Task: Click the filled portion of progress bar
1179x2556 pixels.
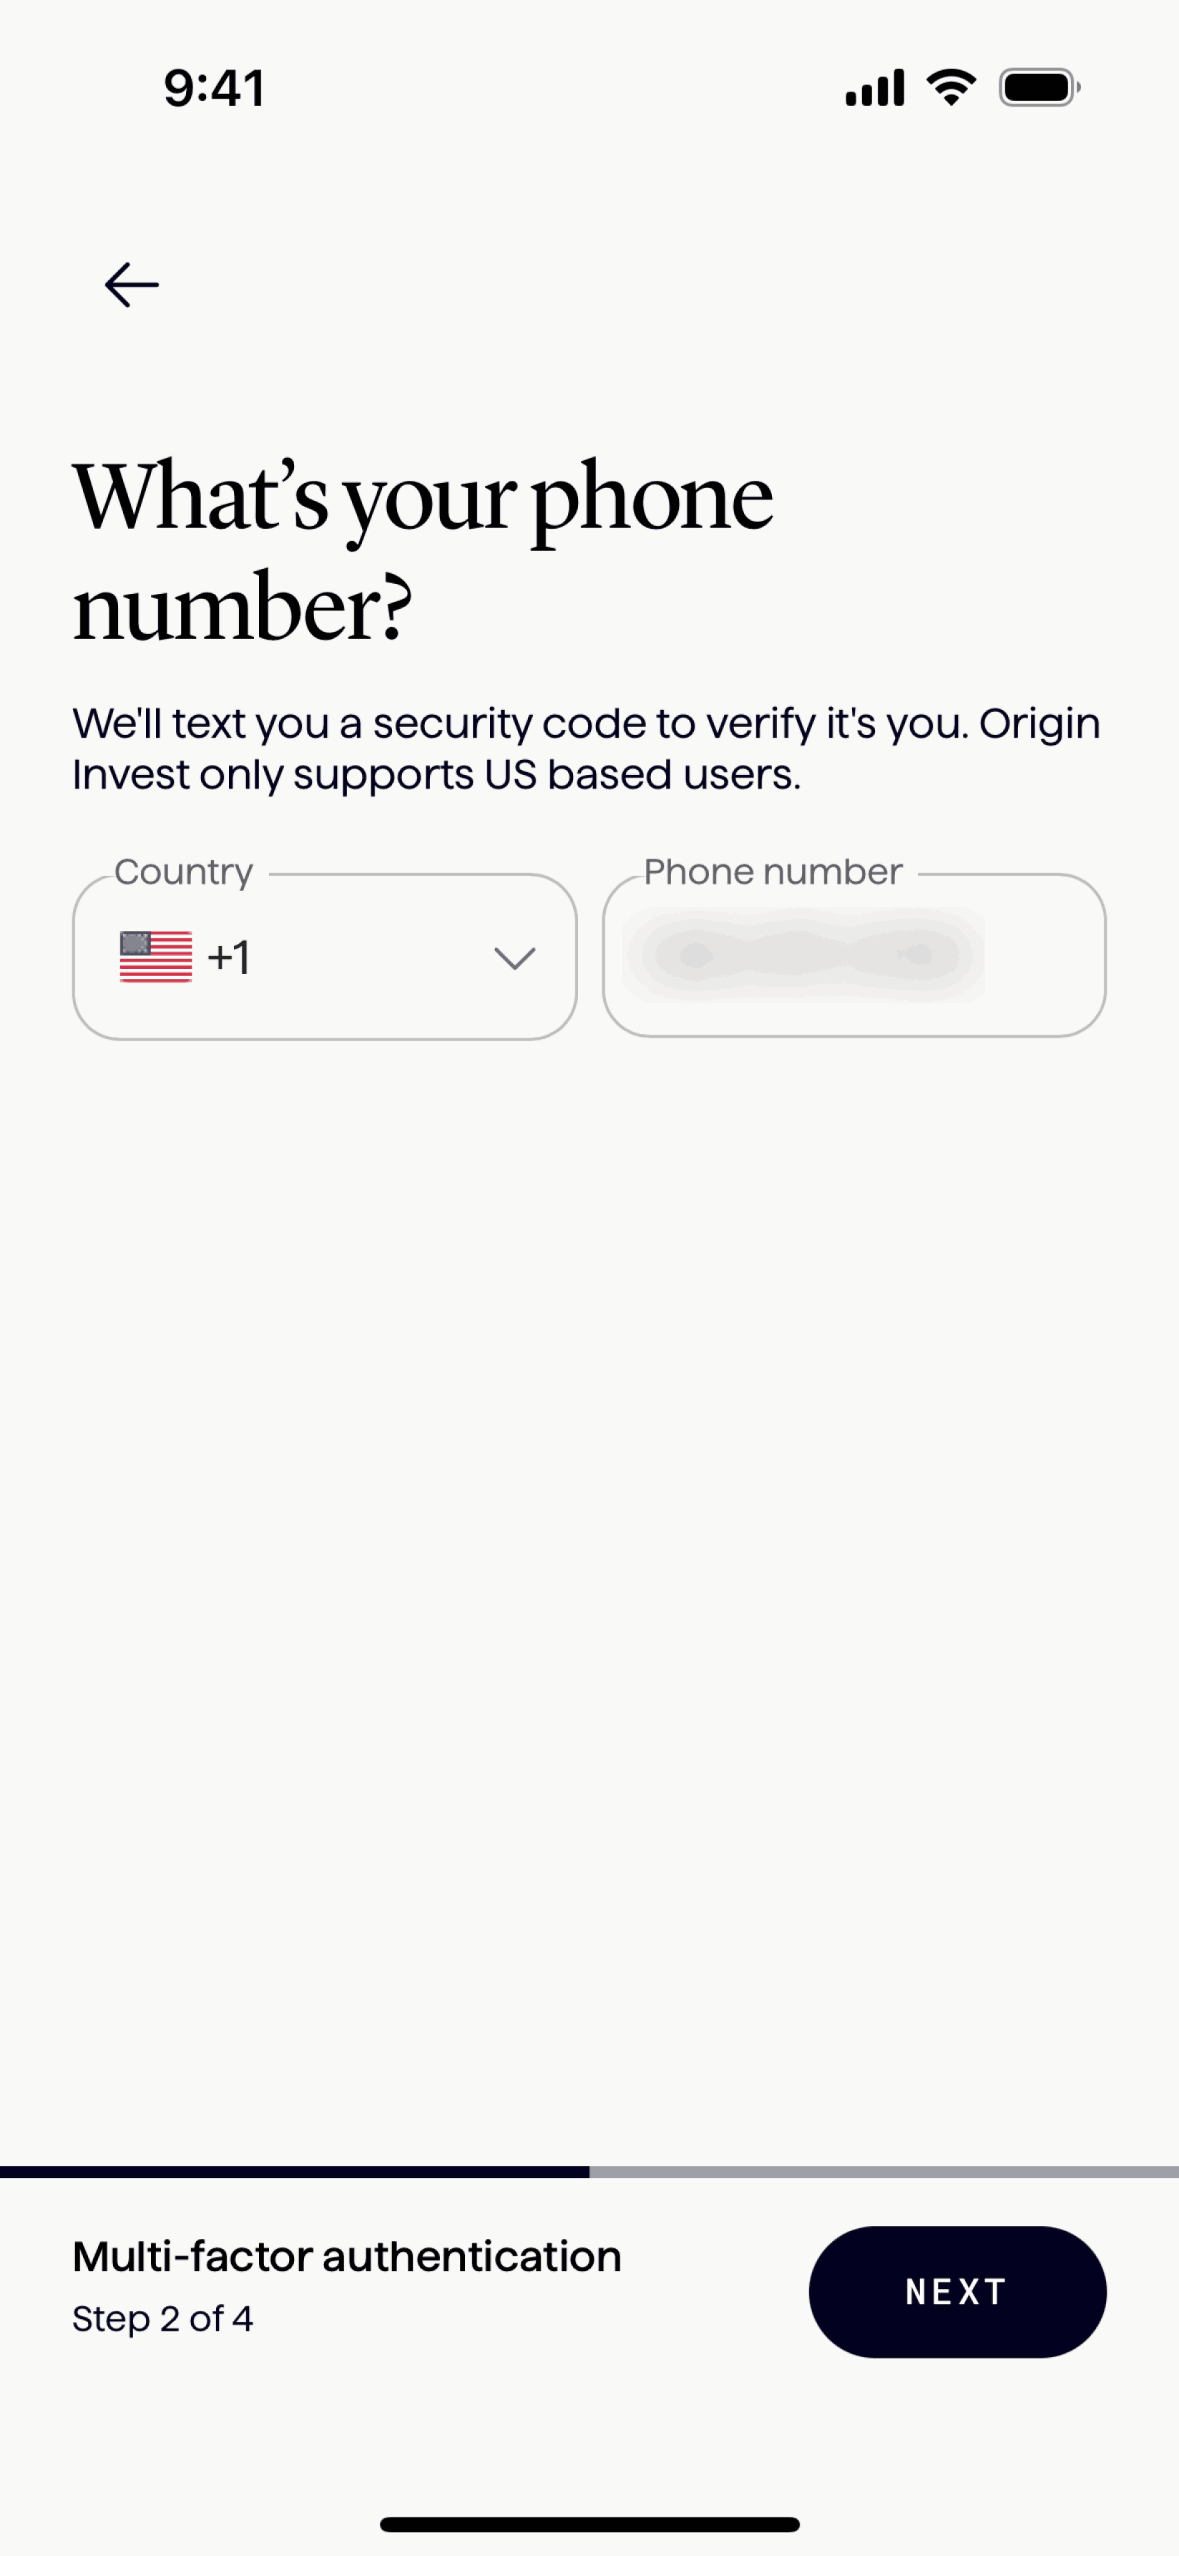Action: [x=294, y=2172]
